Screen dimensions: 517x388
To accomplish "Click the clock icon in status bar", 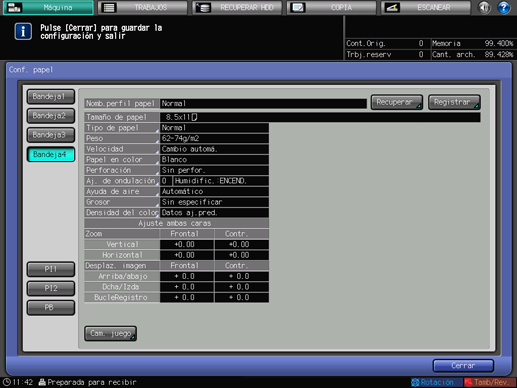I will (6, 382).
